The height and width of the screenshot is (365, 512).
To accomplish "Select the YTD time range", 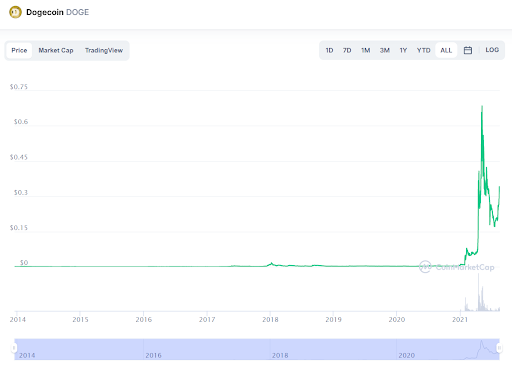I will coord(423,50).
